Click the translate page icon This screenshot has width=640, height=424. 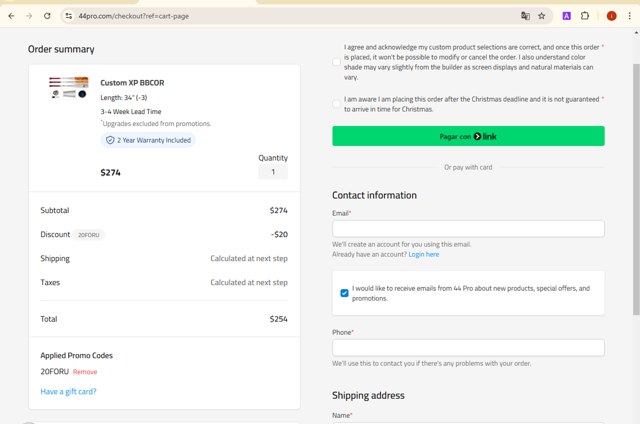[x=524, y=16]
